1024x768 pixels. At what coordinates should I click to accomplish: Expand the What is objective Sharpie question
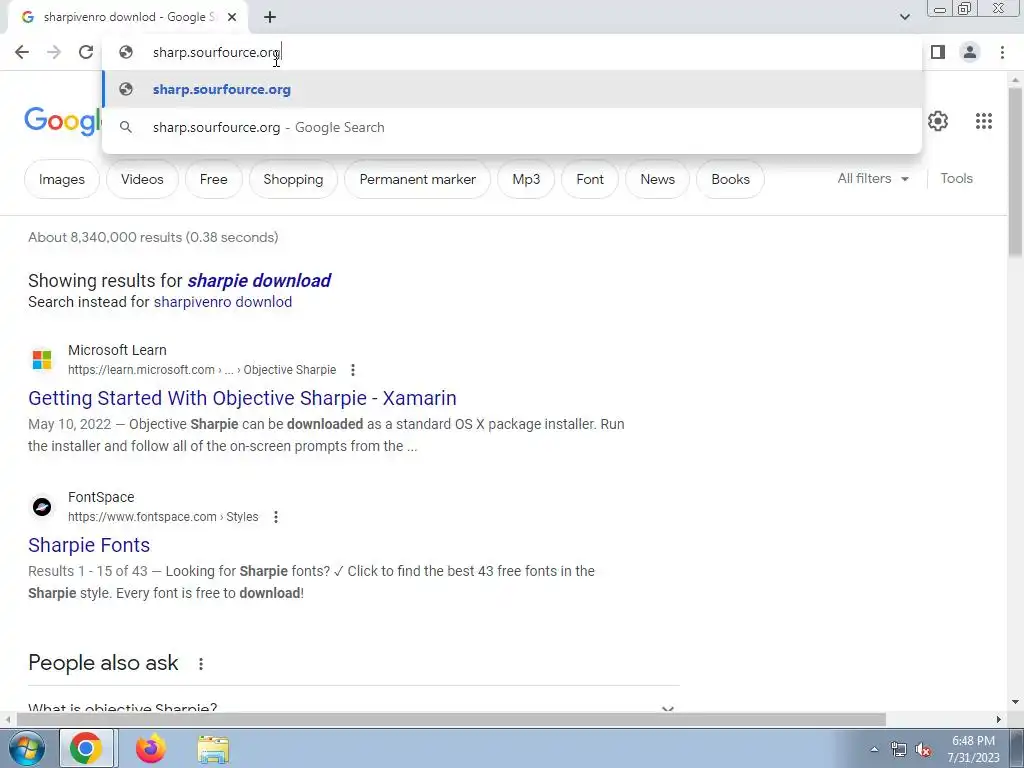pos(353,709)
